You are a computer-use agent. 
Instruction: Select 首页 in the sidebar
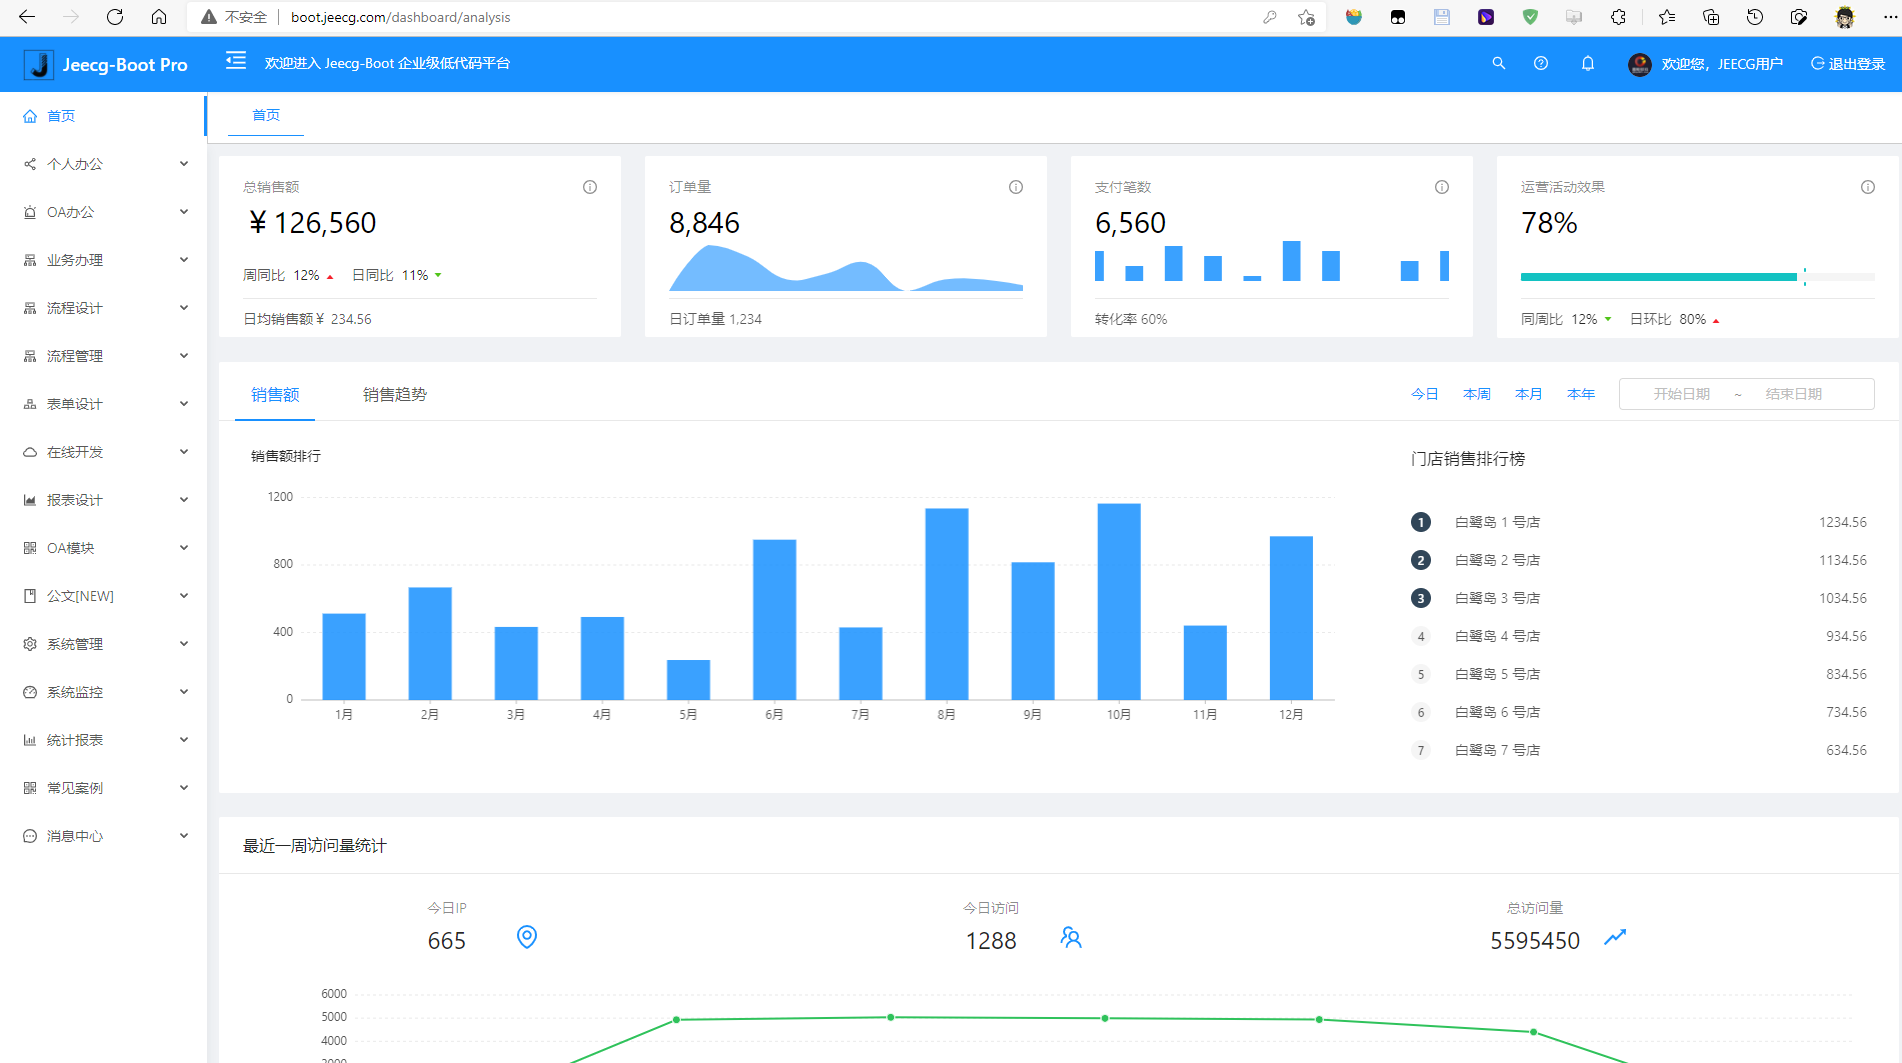(x=104, y=116)
